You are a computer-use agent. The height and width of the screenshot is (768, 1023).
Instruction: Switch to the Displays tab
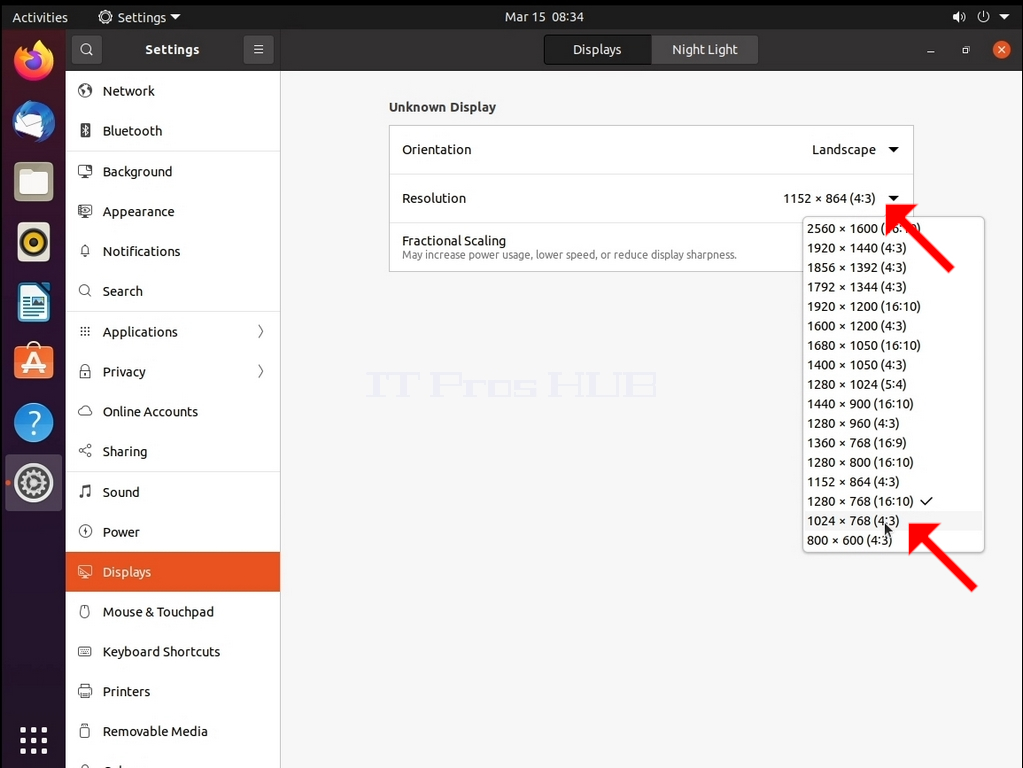point(597,50)
